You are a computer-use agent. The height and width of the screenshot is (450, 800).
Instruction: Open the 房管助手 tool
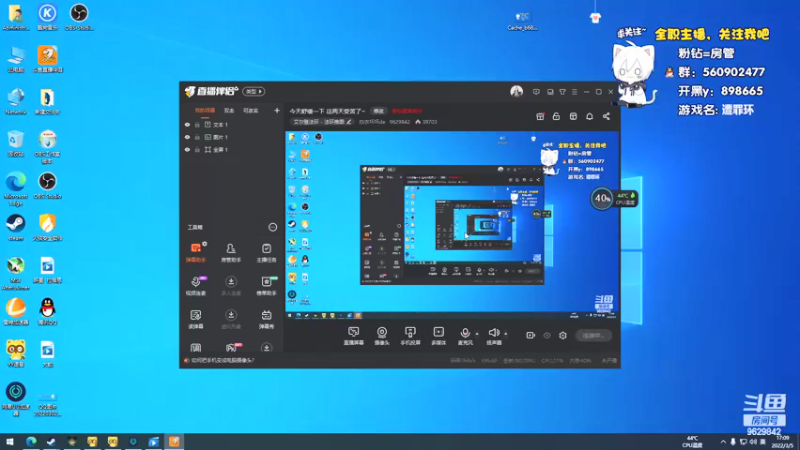click(x=231, y=253)
